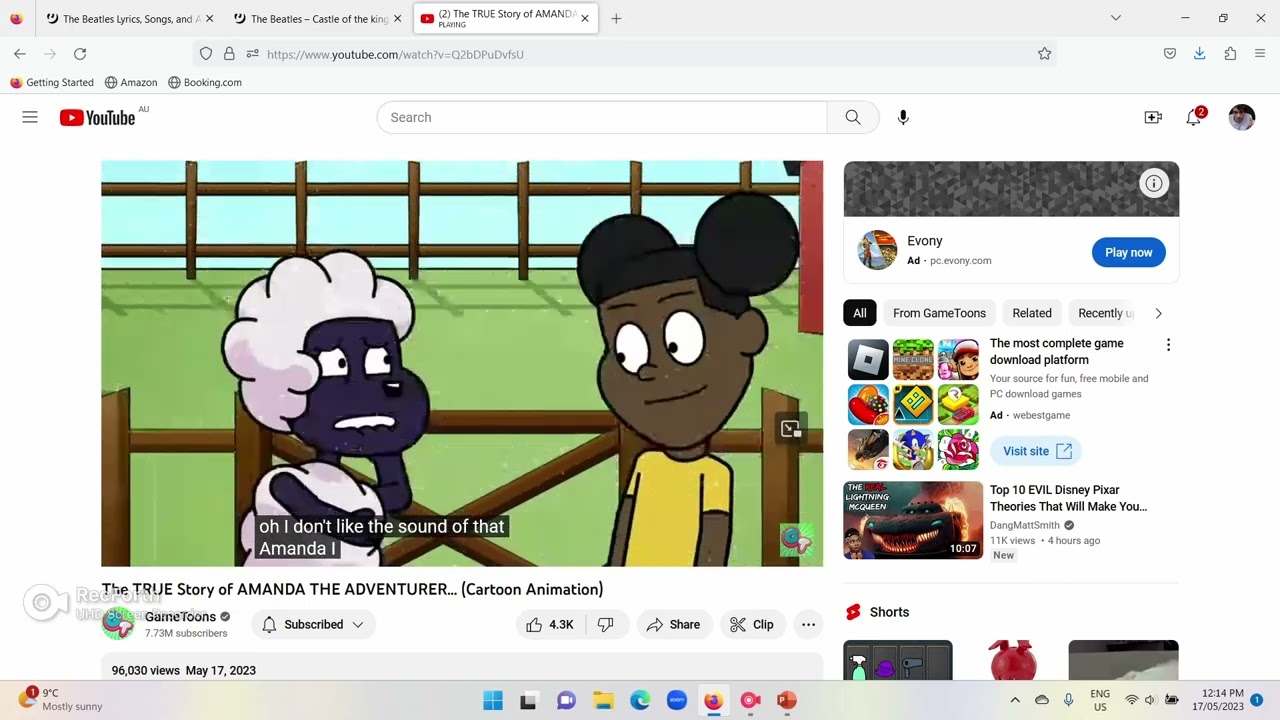Click the video overlay picture-in-picture icon
Viewport: 1280px width, 720px height.
791,429
